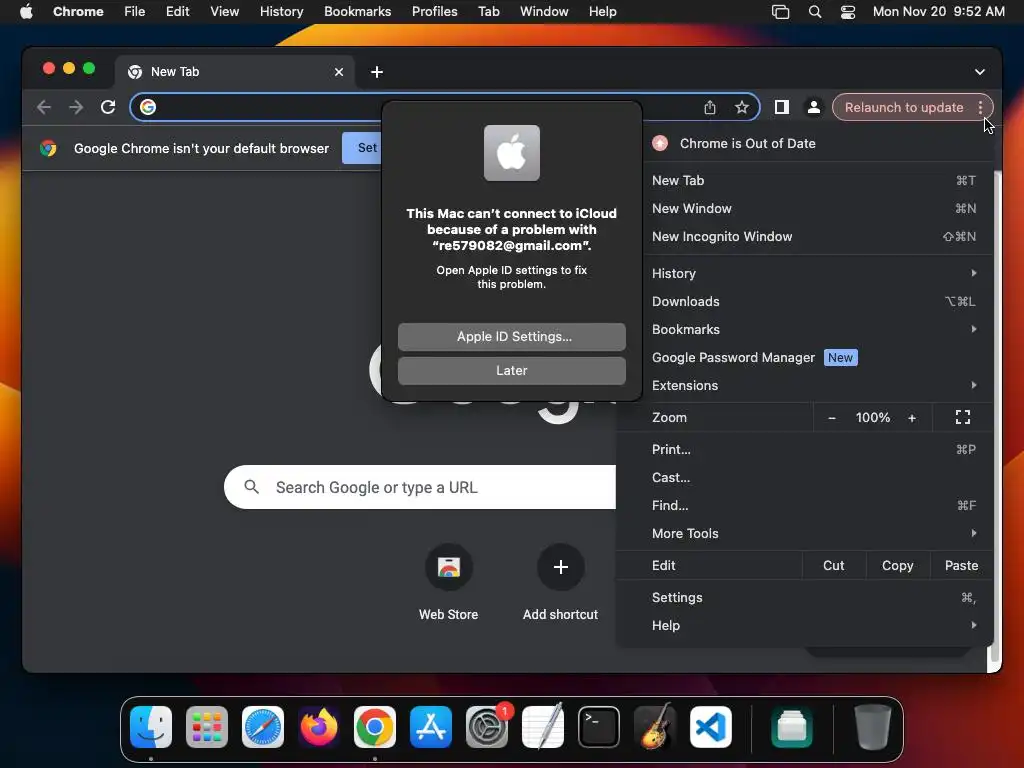
Task: Open Terminal from the dock
Action: pyautogui.click(x=599, y=727)
